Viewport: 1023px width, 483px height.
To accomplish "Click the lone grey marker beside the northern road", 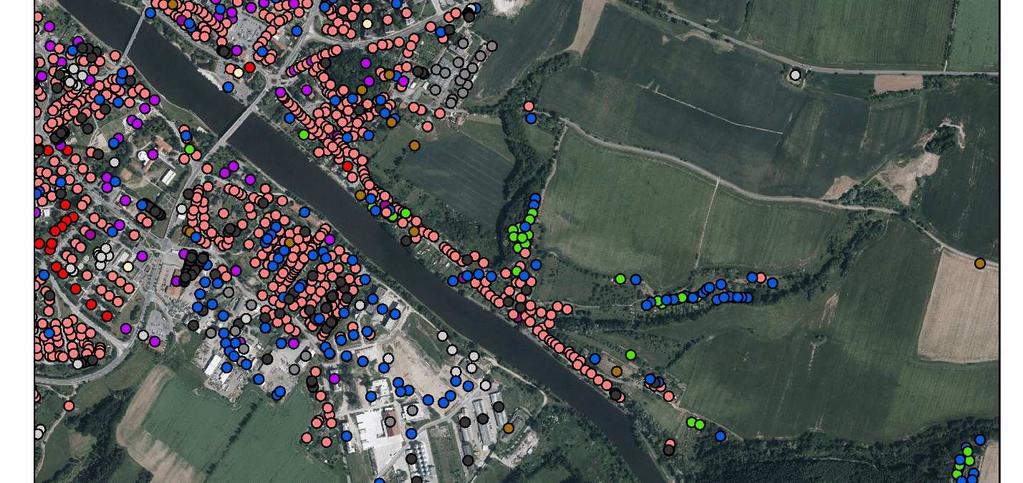I will (795, 75).
